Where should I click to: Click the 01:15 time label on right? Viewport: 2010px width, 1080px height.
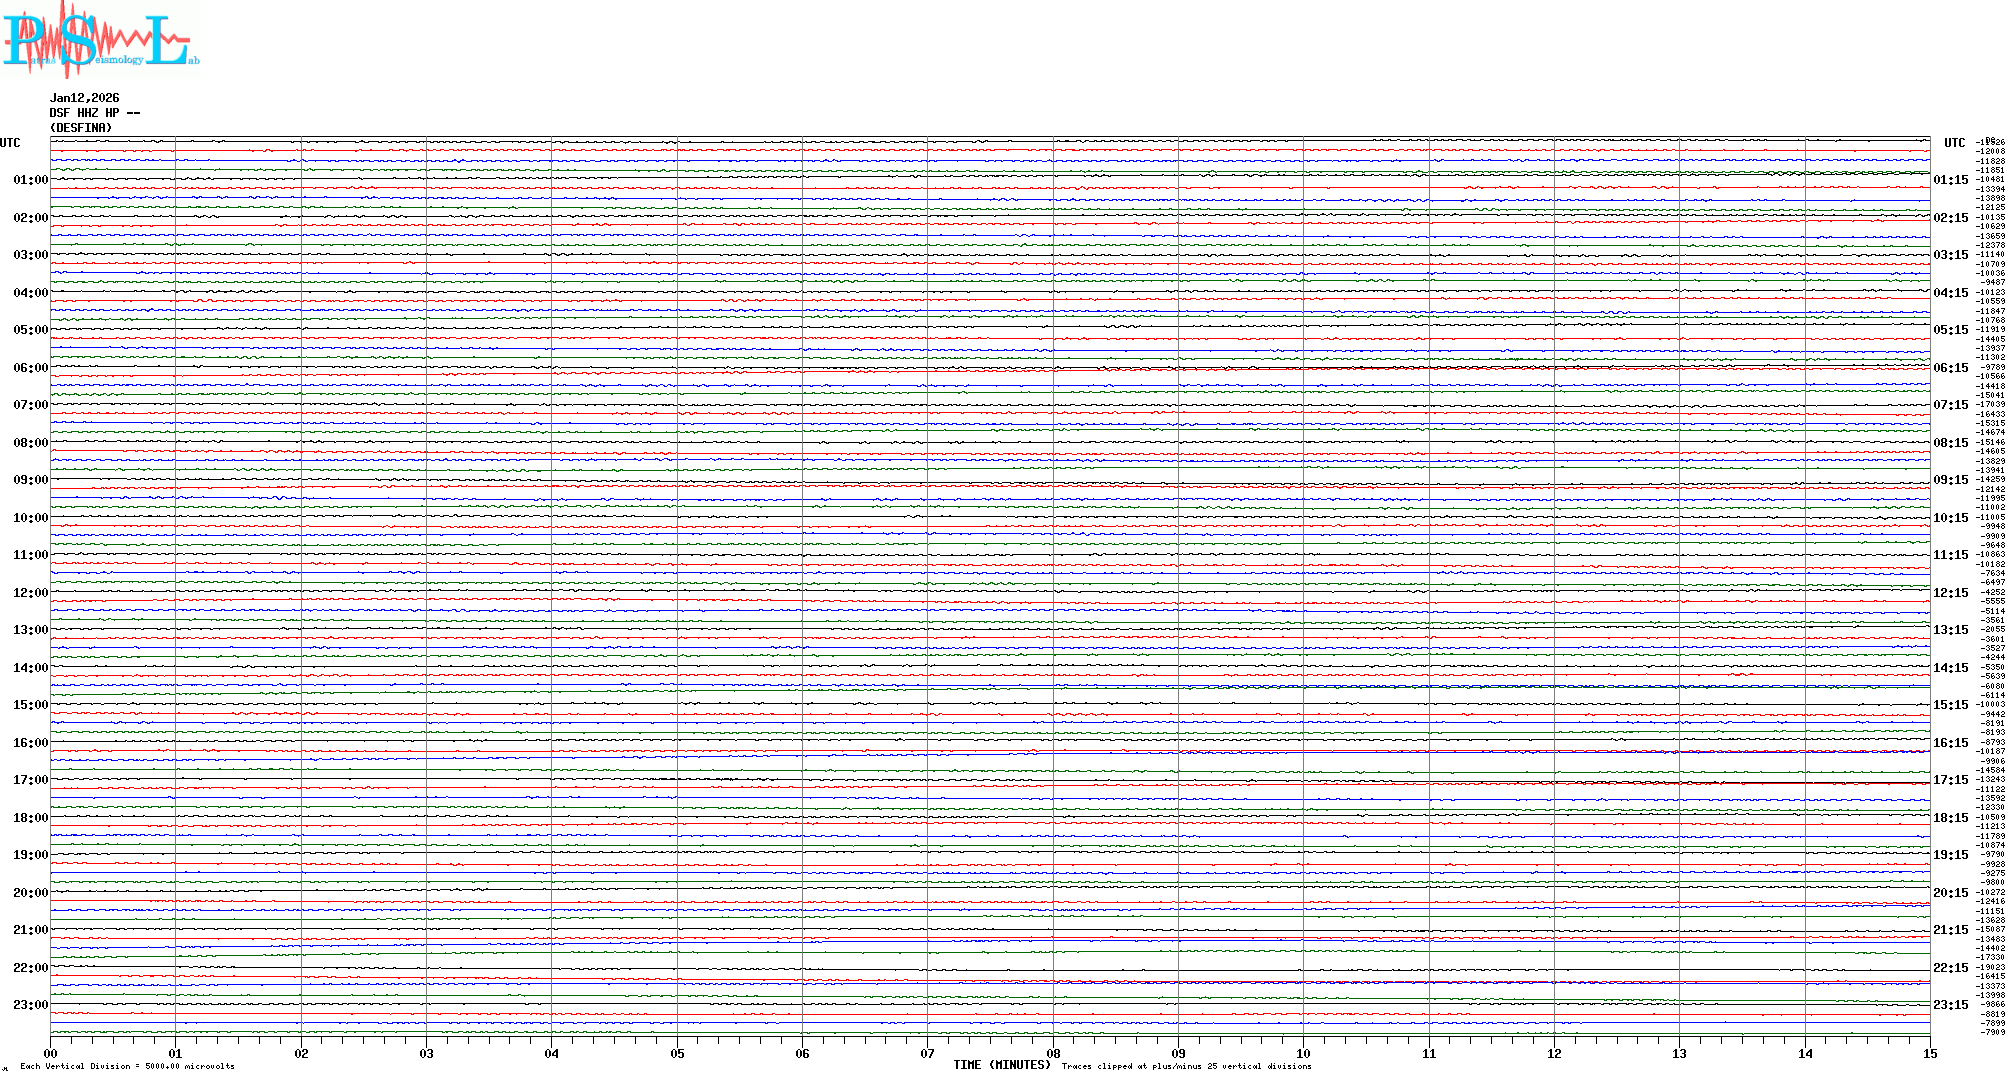tap(1950, 180)
